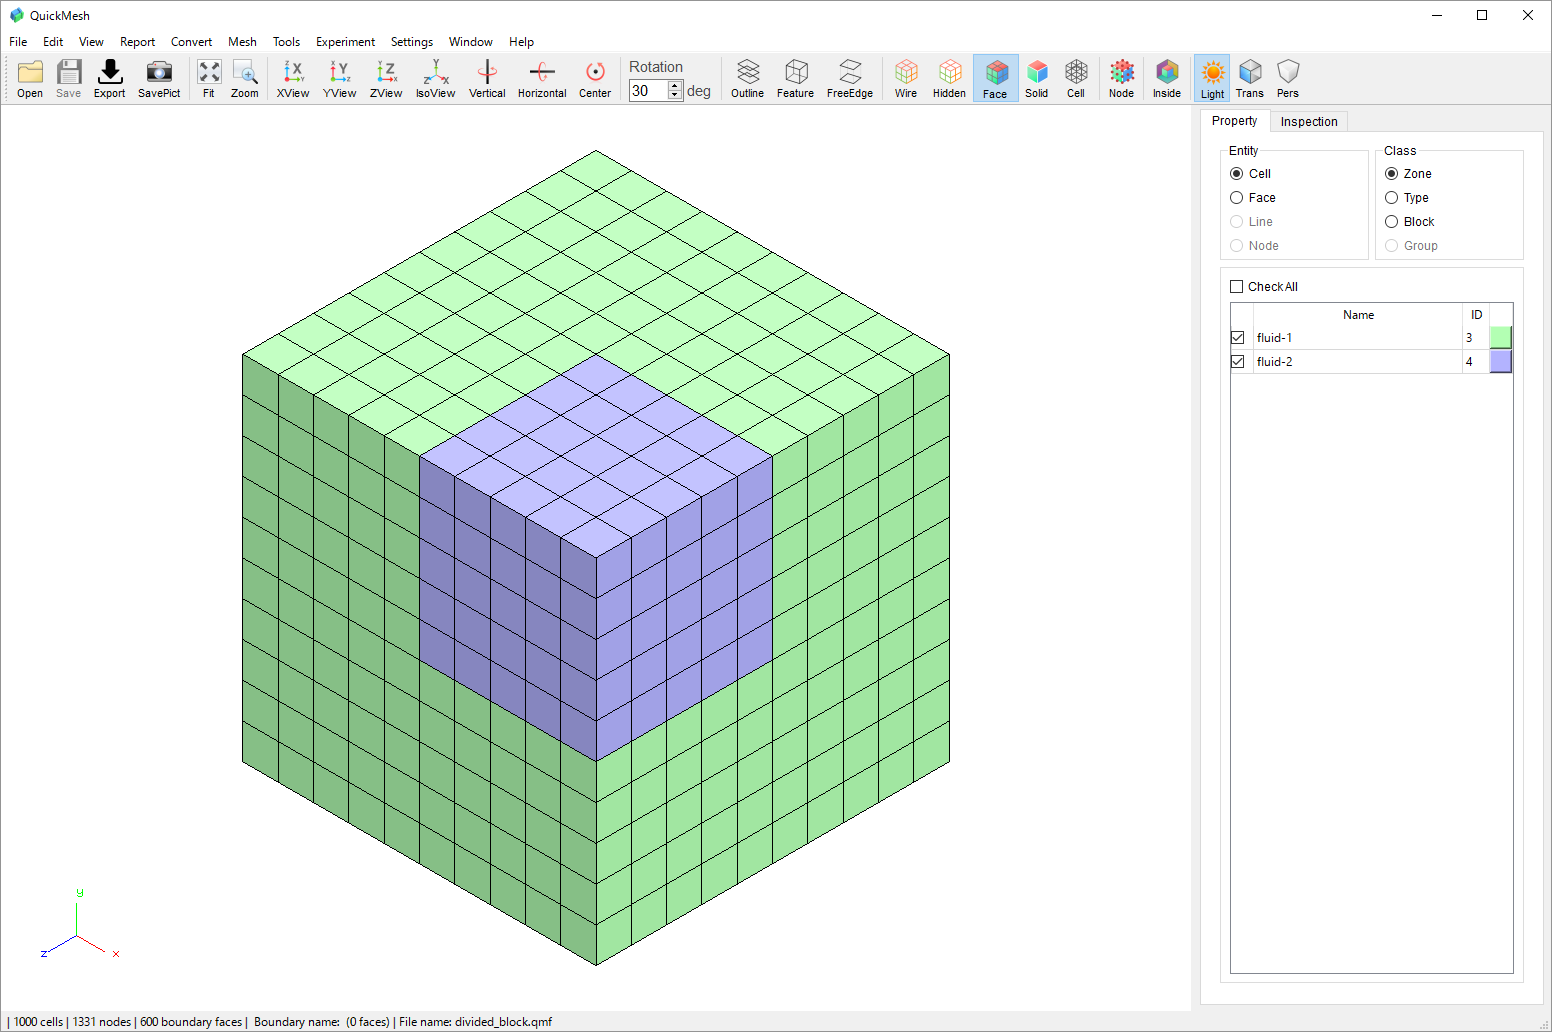Click the file name divided_block.qmf in status bar
This screenshot has height=1032, width=1552.
click(504, 1022)
